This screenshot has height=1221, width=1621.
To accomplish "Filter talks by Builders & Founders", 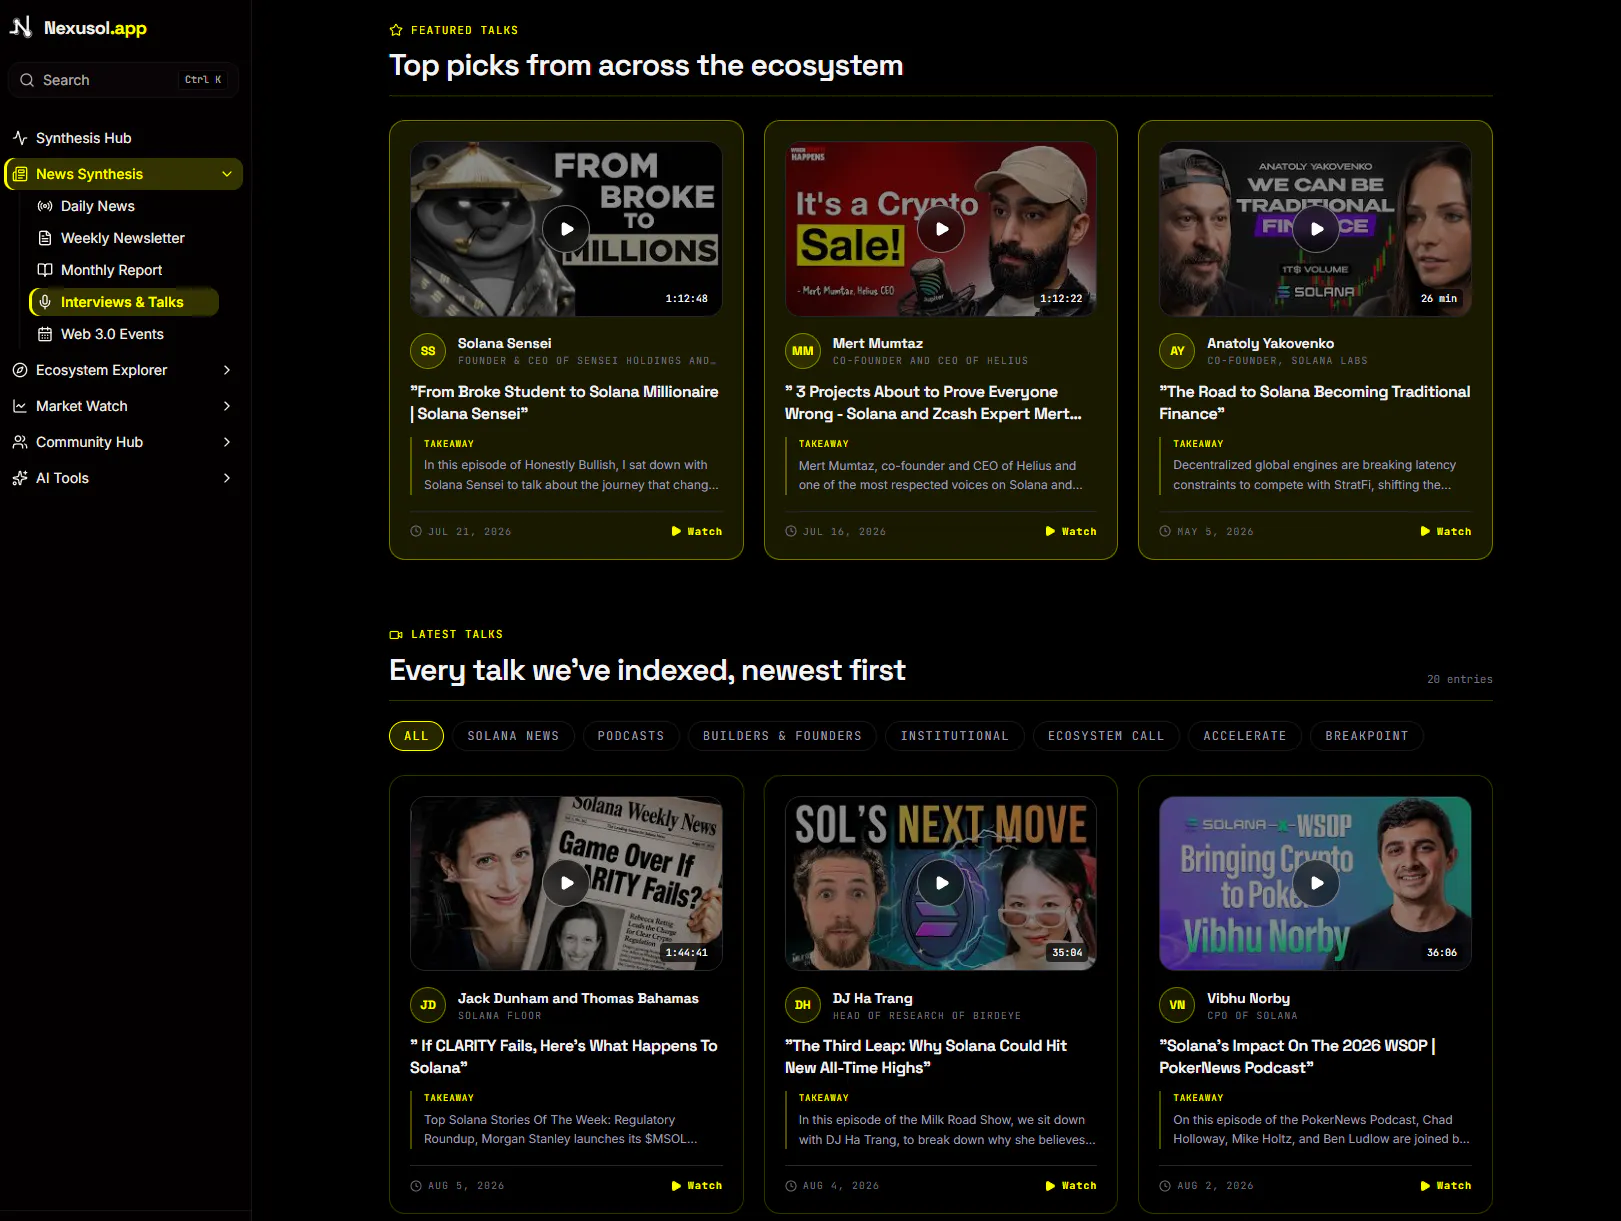I will point(782,736).
